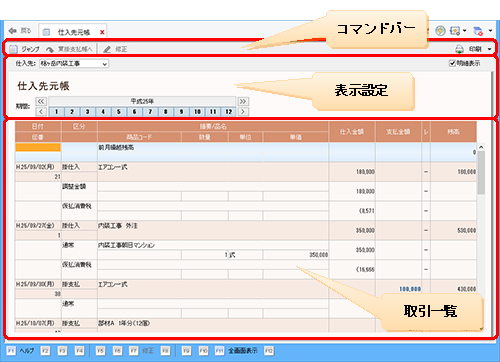
Task: Select month 9 in the period bar
Action: pyautogui.click(x=182, y=112)
